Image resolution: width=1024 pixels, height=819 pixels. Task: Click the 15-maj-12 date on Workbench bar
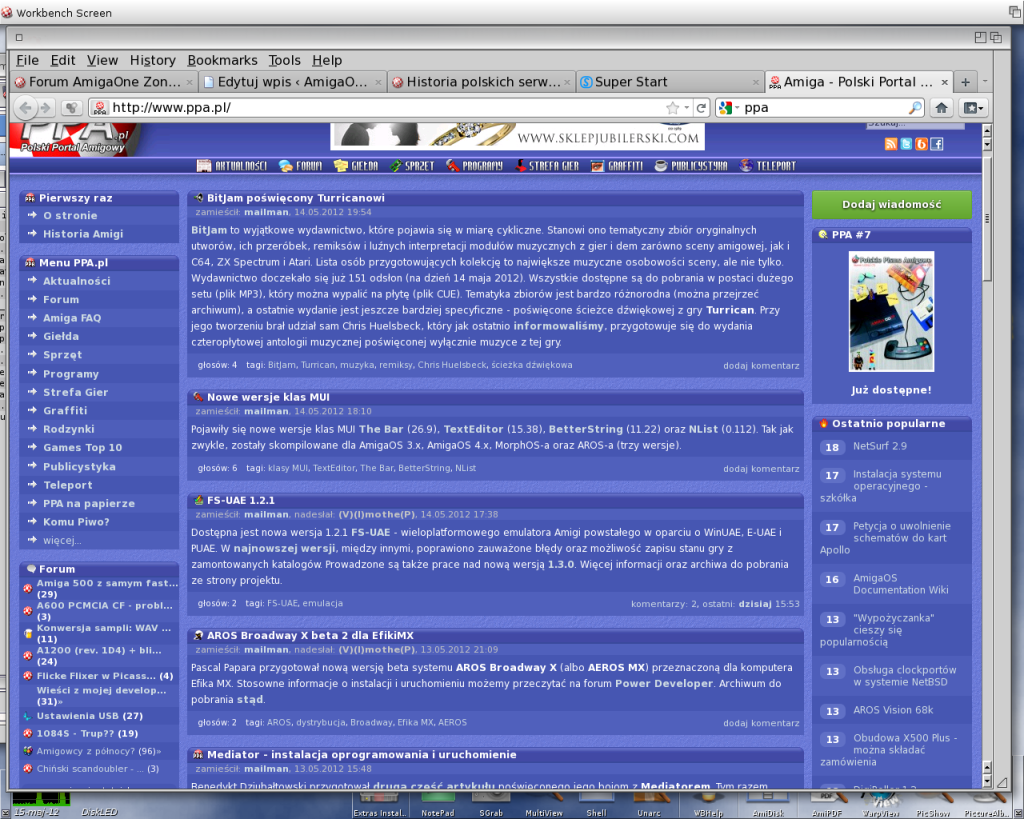37,812
